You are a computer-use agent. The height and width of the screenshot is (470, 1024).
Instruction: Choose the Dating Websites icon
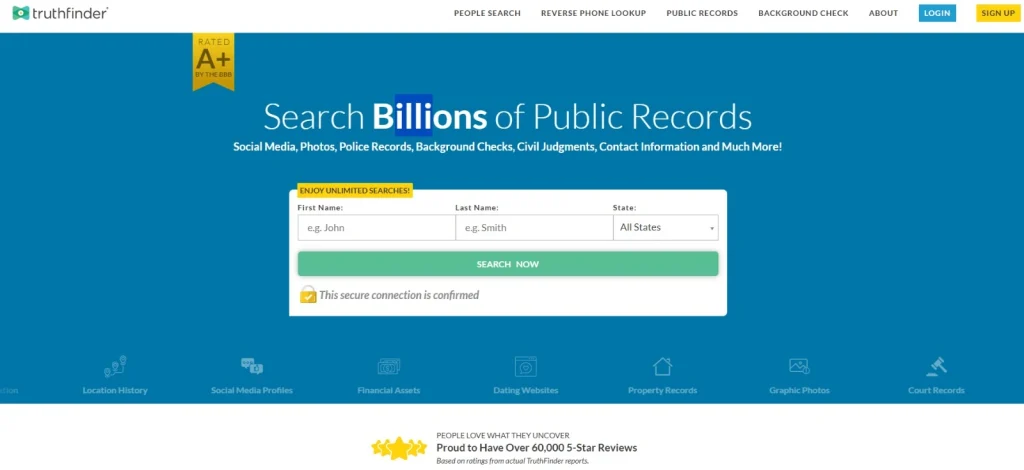point(526,367)
